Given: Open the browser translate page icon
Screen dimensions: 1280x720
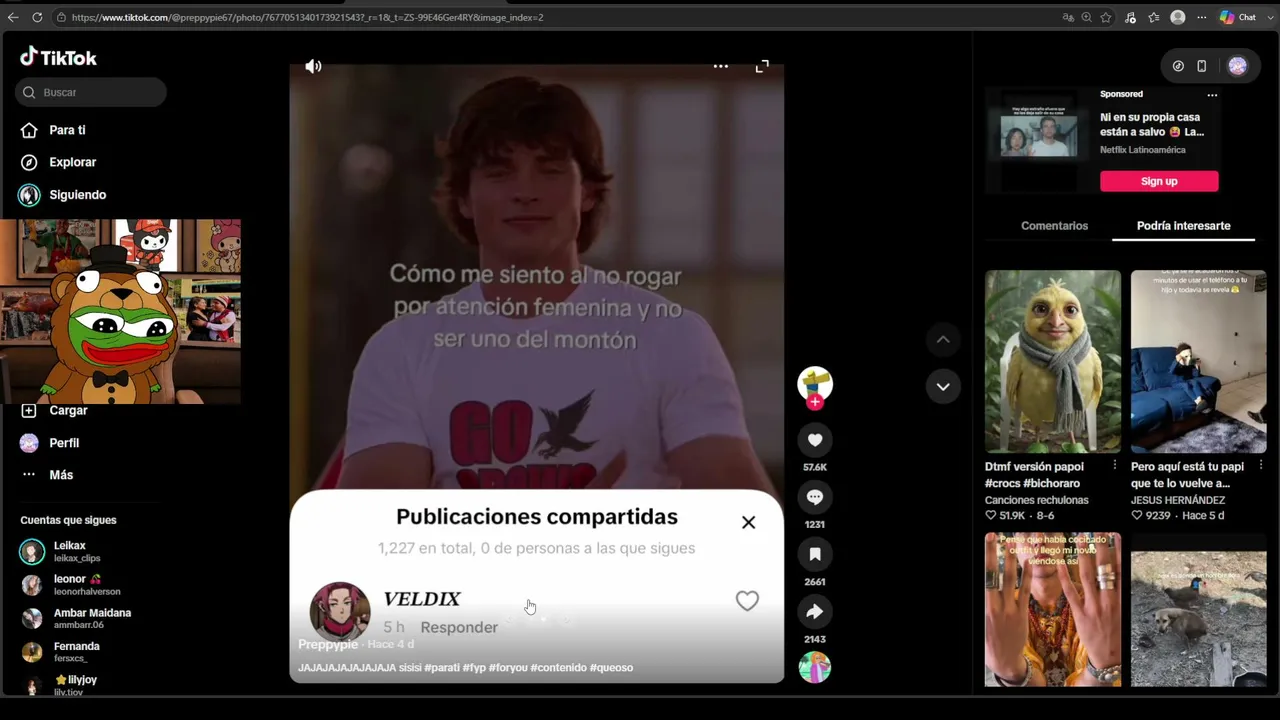Looking at the screenshot, I should coord(1068,17).
